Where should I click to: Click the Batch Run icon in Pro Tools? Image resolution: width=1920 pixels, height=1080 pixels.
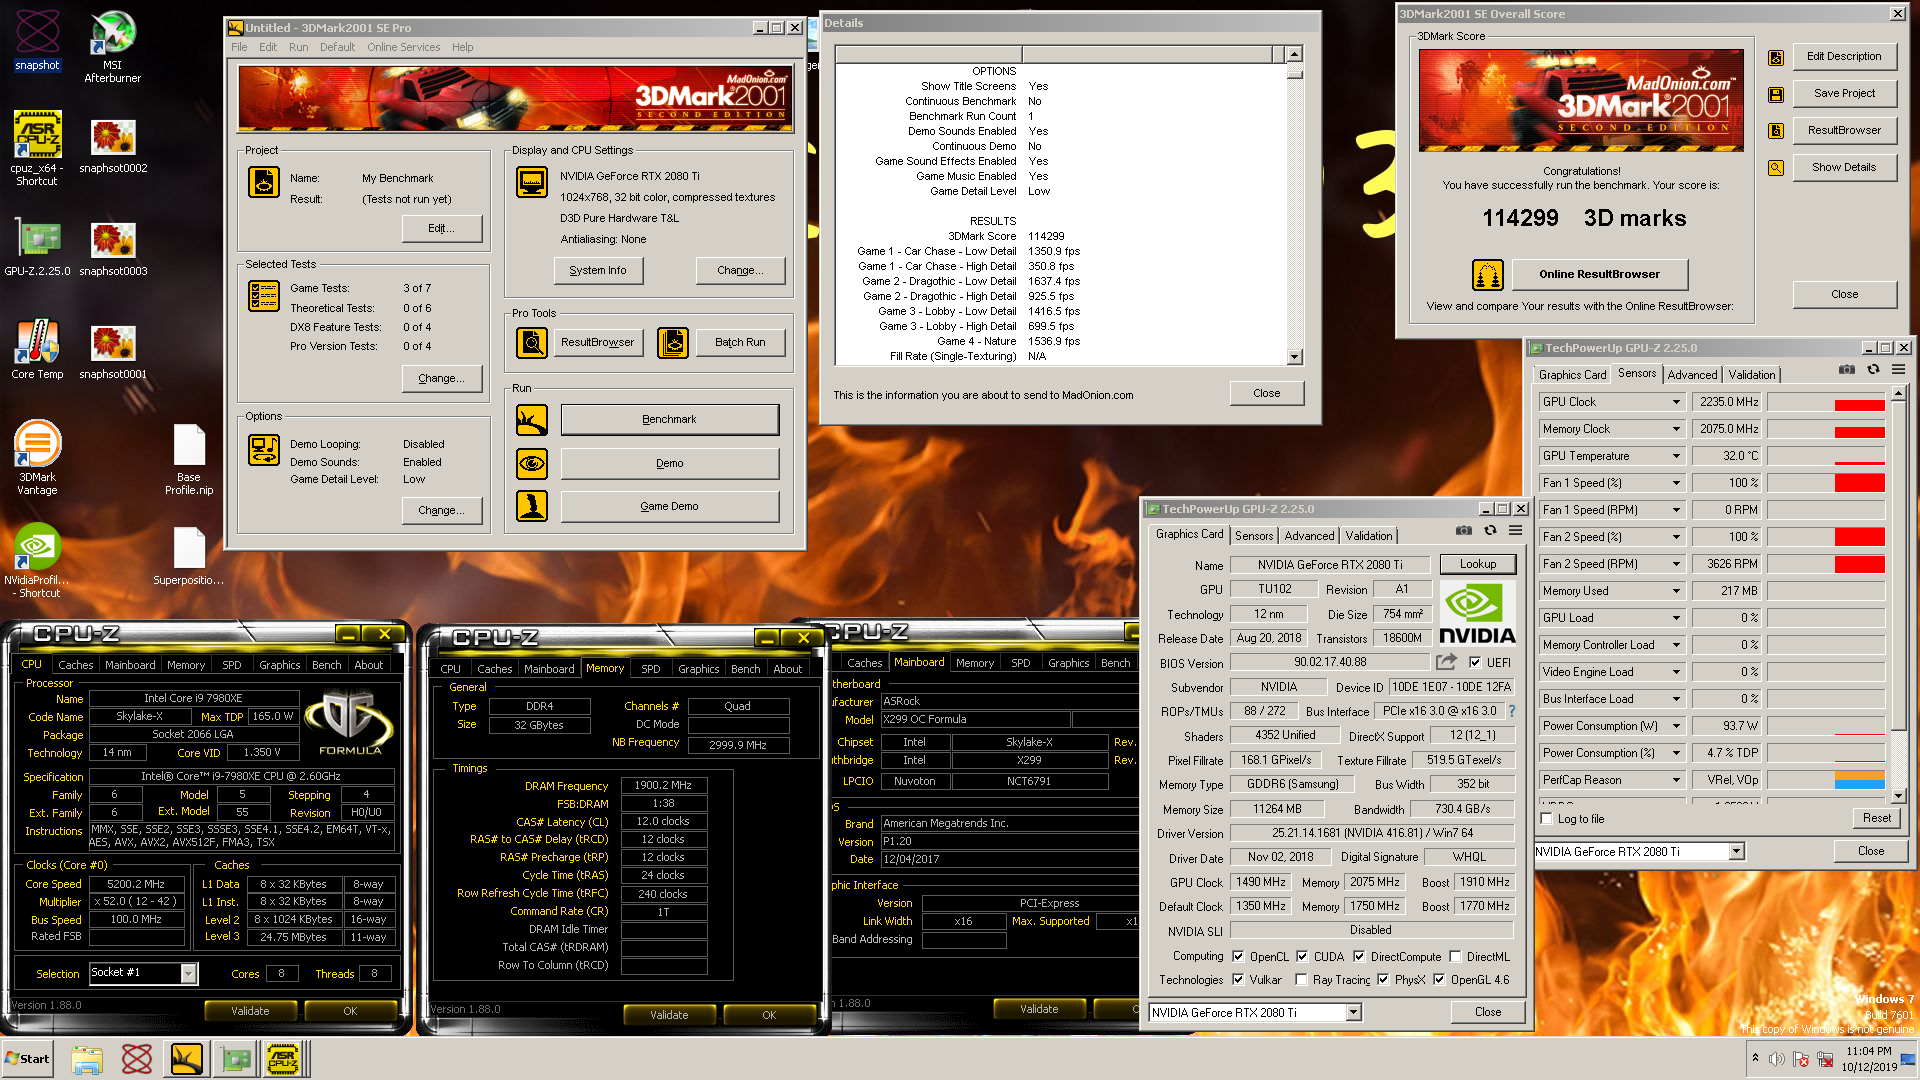click(673, 342)
